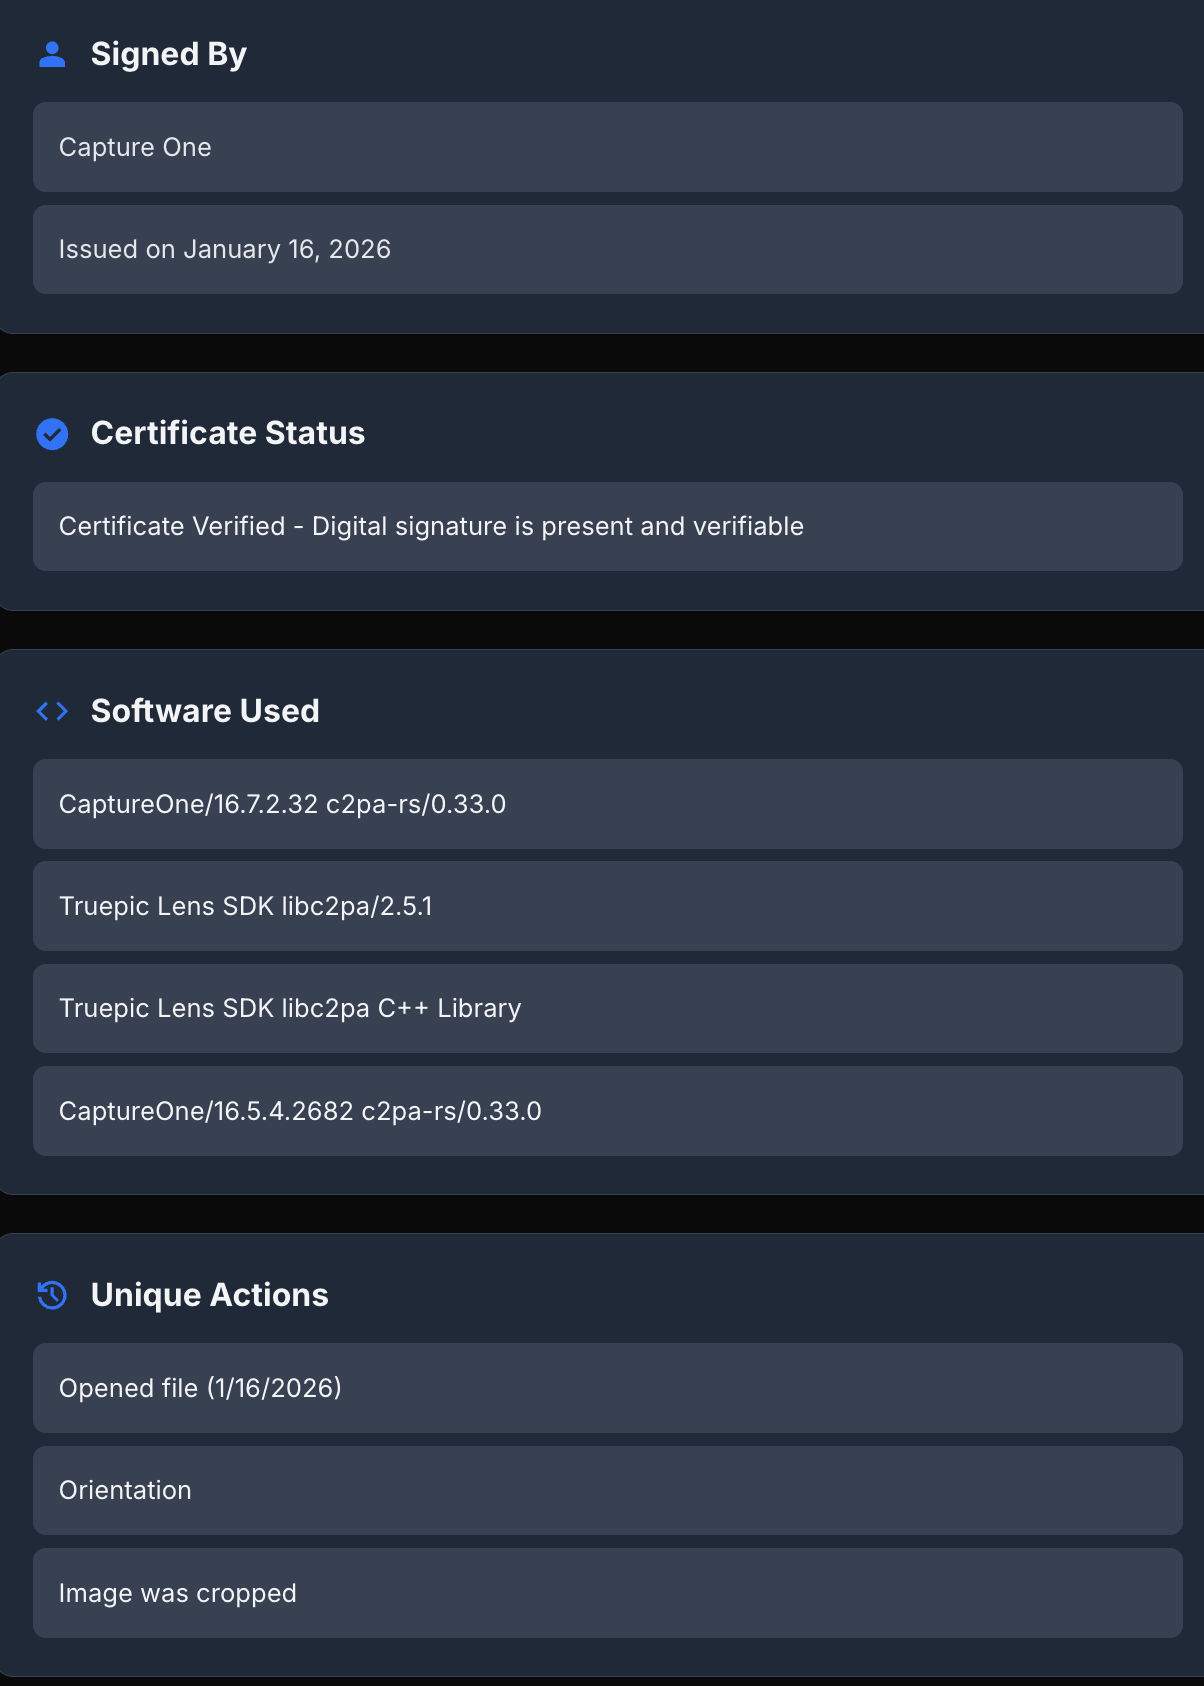This screenshot has height=1686, width=1204.
Task: Select the CaptureOne/16.5.4.2682 software entry
Action: click(x=300, y=1111)
